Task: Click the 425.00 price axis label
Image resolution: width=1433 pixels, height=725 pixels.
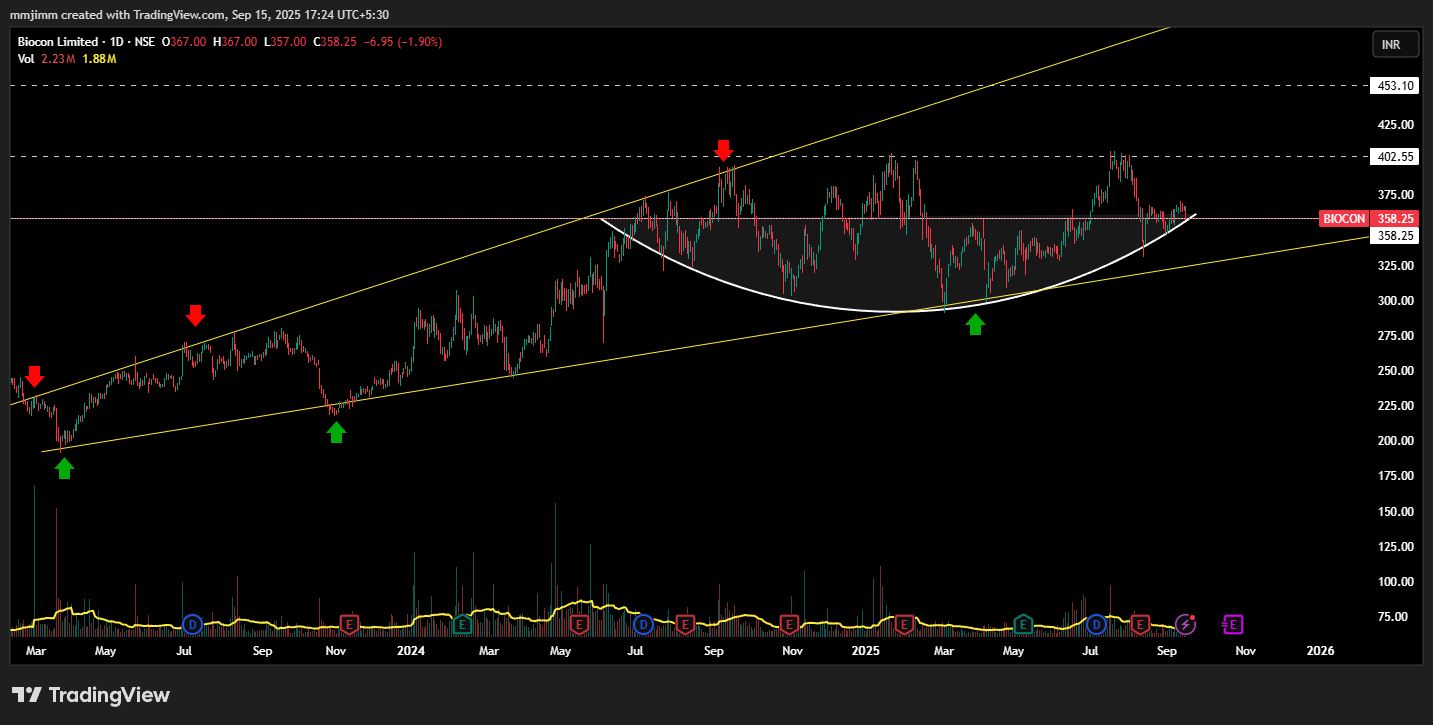Action: (1395, 125)
